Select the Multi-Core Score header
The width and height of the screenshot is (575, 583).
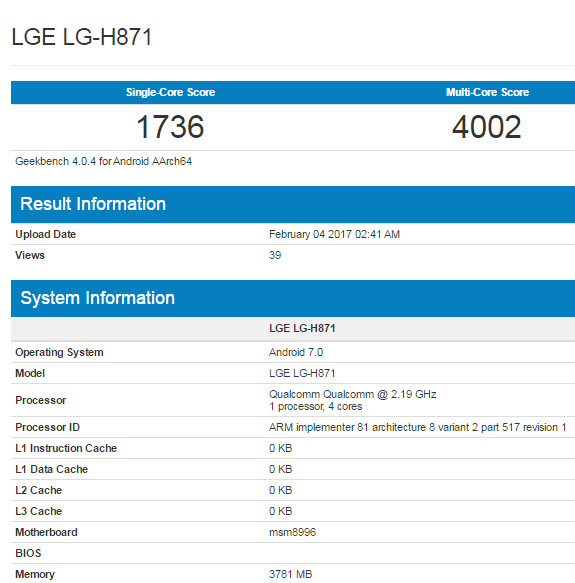click(x=487, y=92)
